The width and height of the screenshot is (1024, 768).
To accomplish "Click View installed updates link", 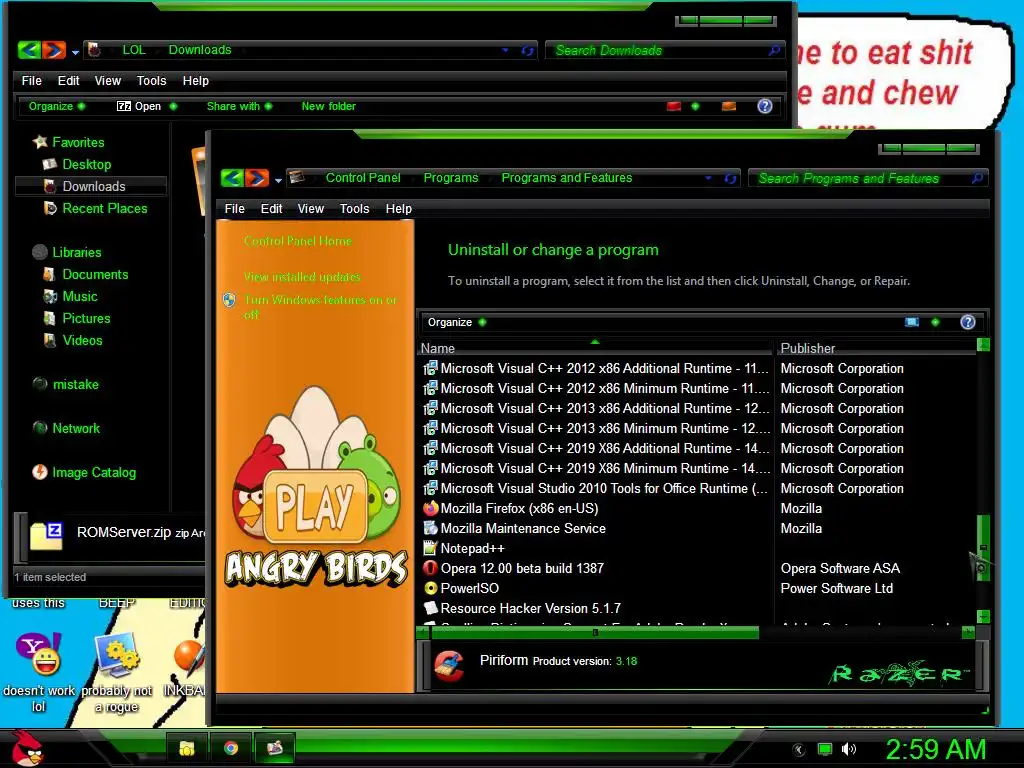I will point(302,277).
